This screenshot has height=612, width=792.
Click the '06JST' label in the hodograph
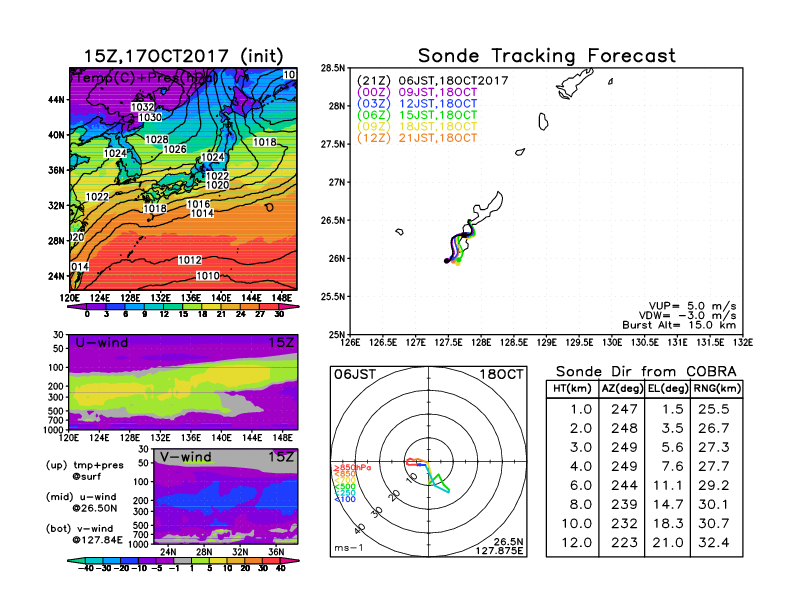point(355,375)
